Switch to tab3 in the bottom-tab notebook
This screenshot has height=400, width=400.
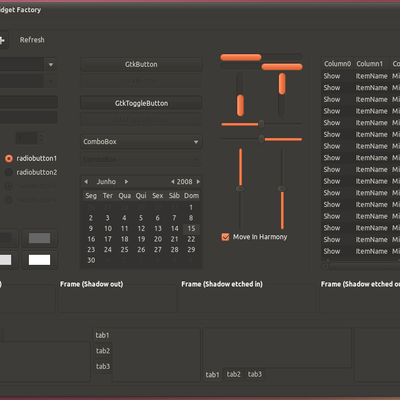click(x=255, y=374)
